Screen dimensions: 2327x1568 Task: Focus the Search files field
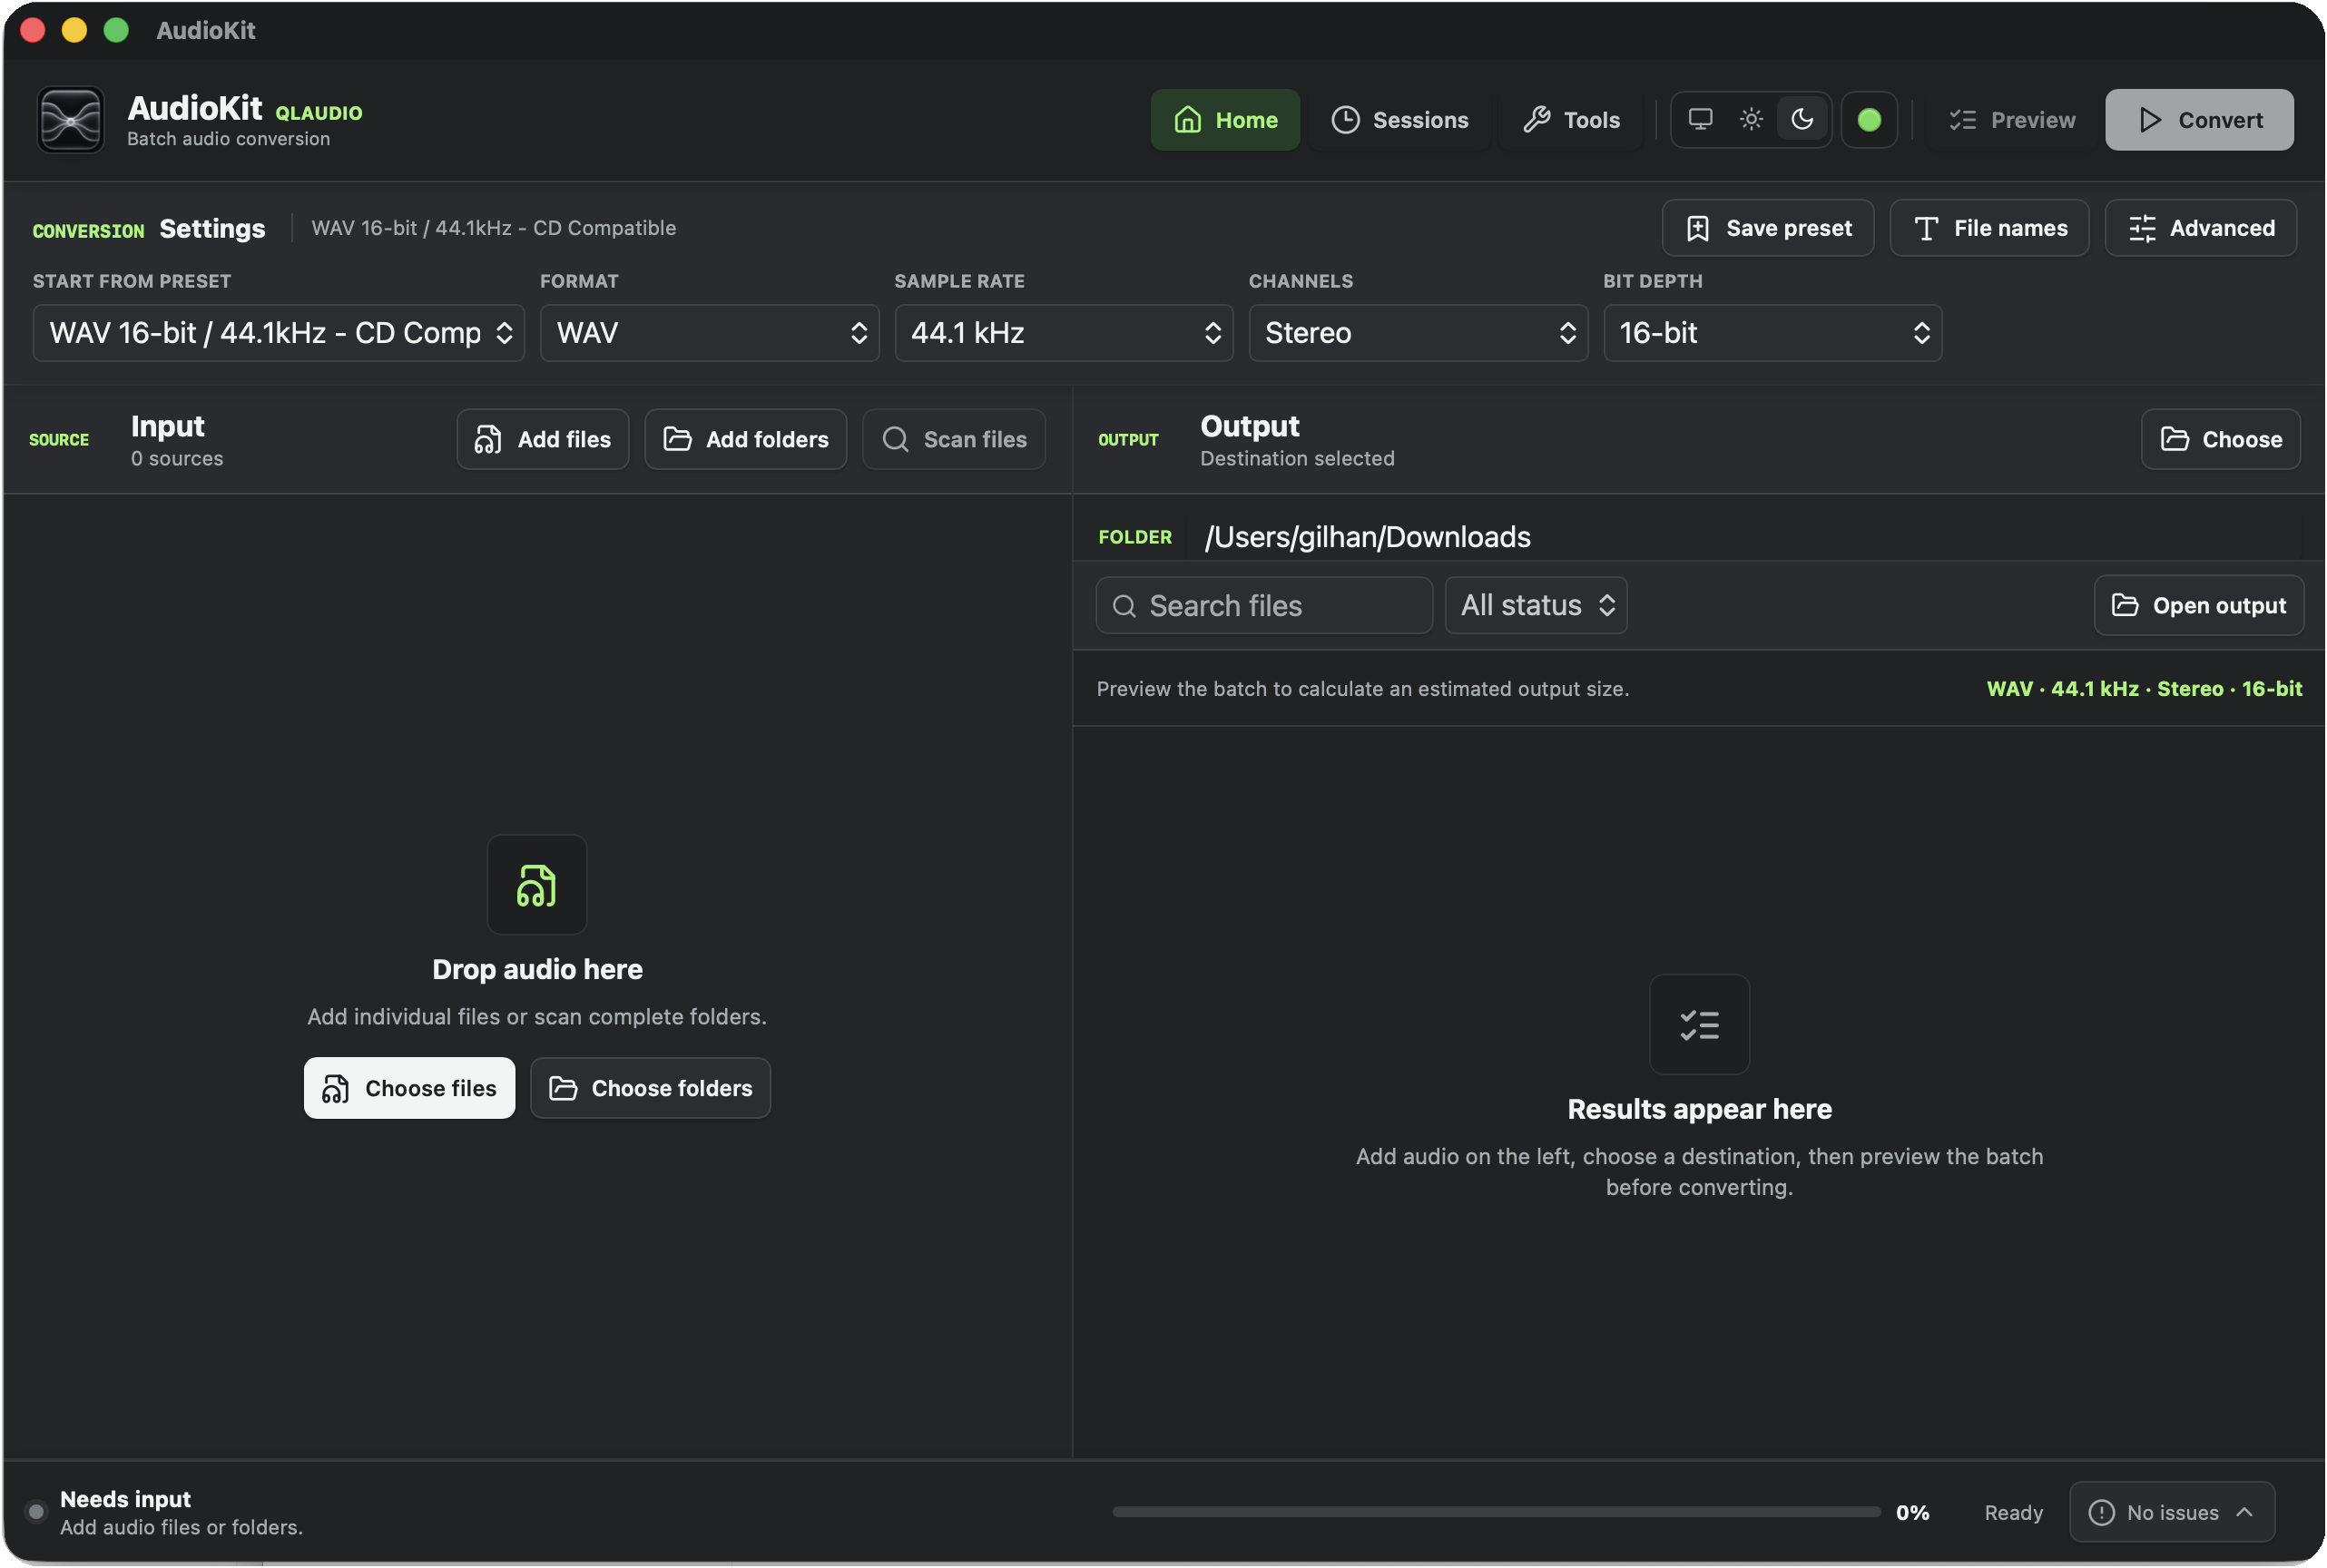(x=1264, y=605)
